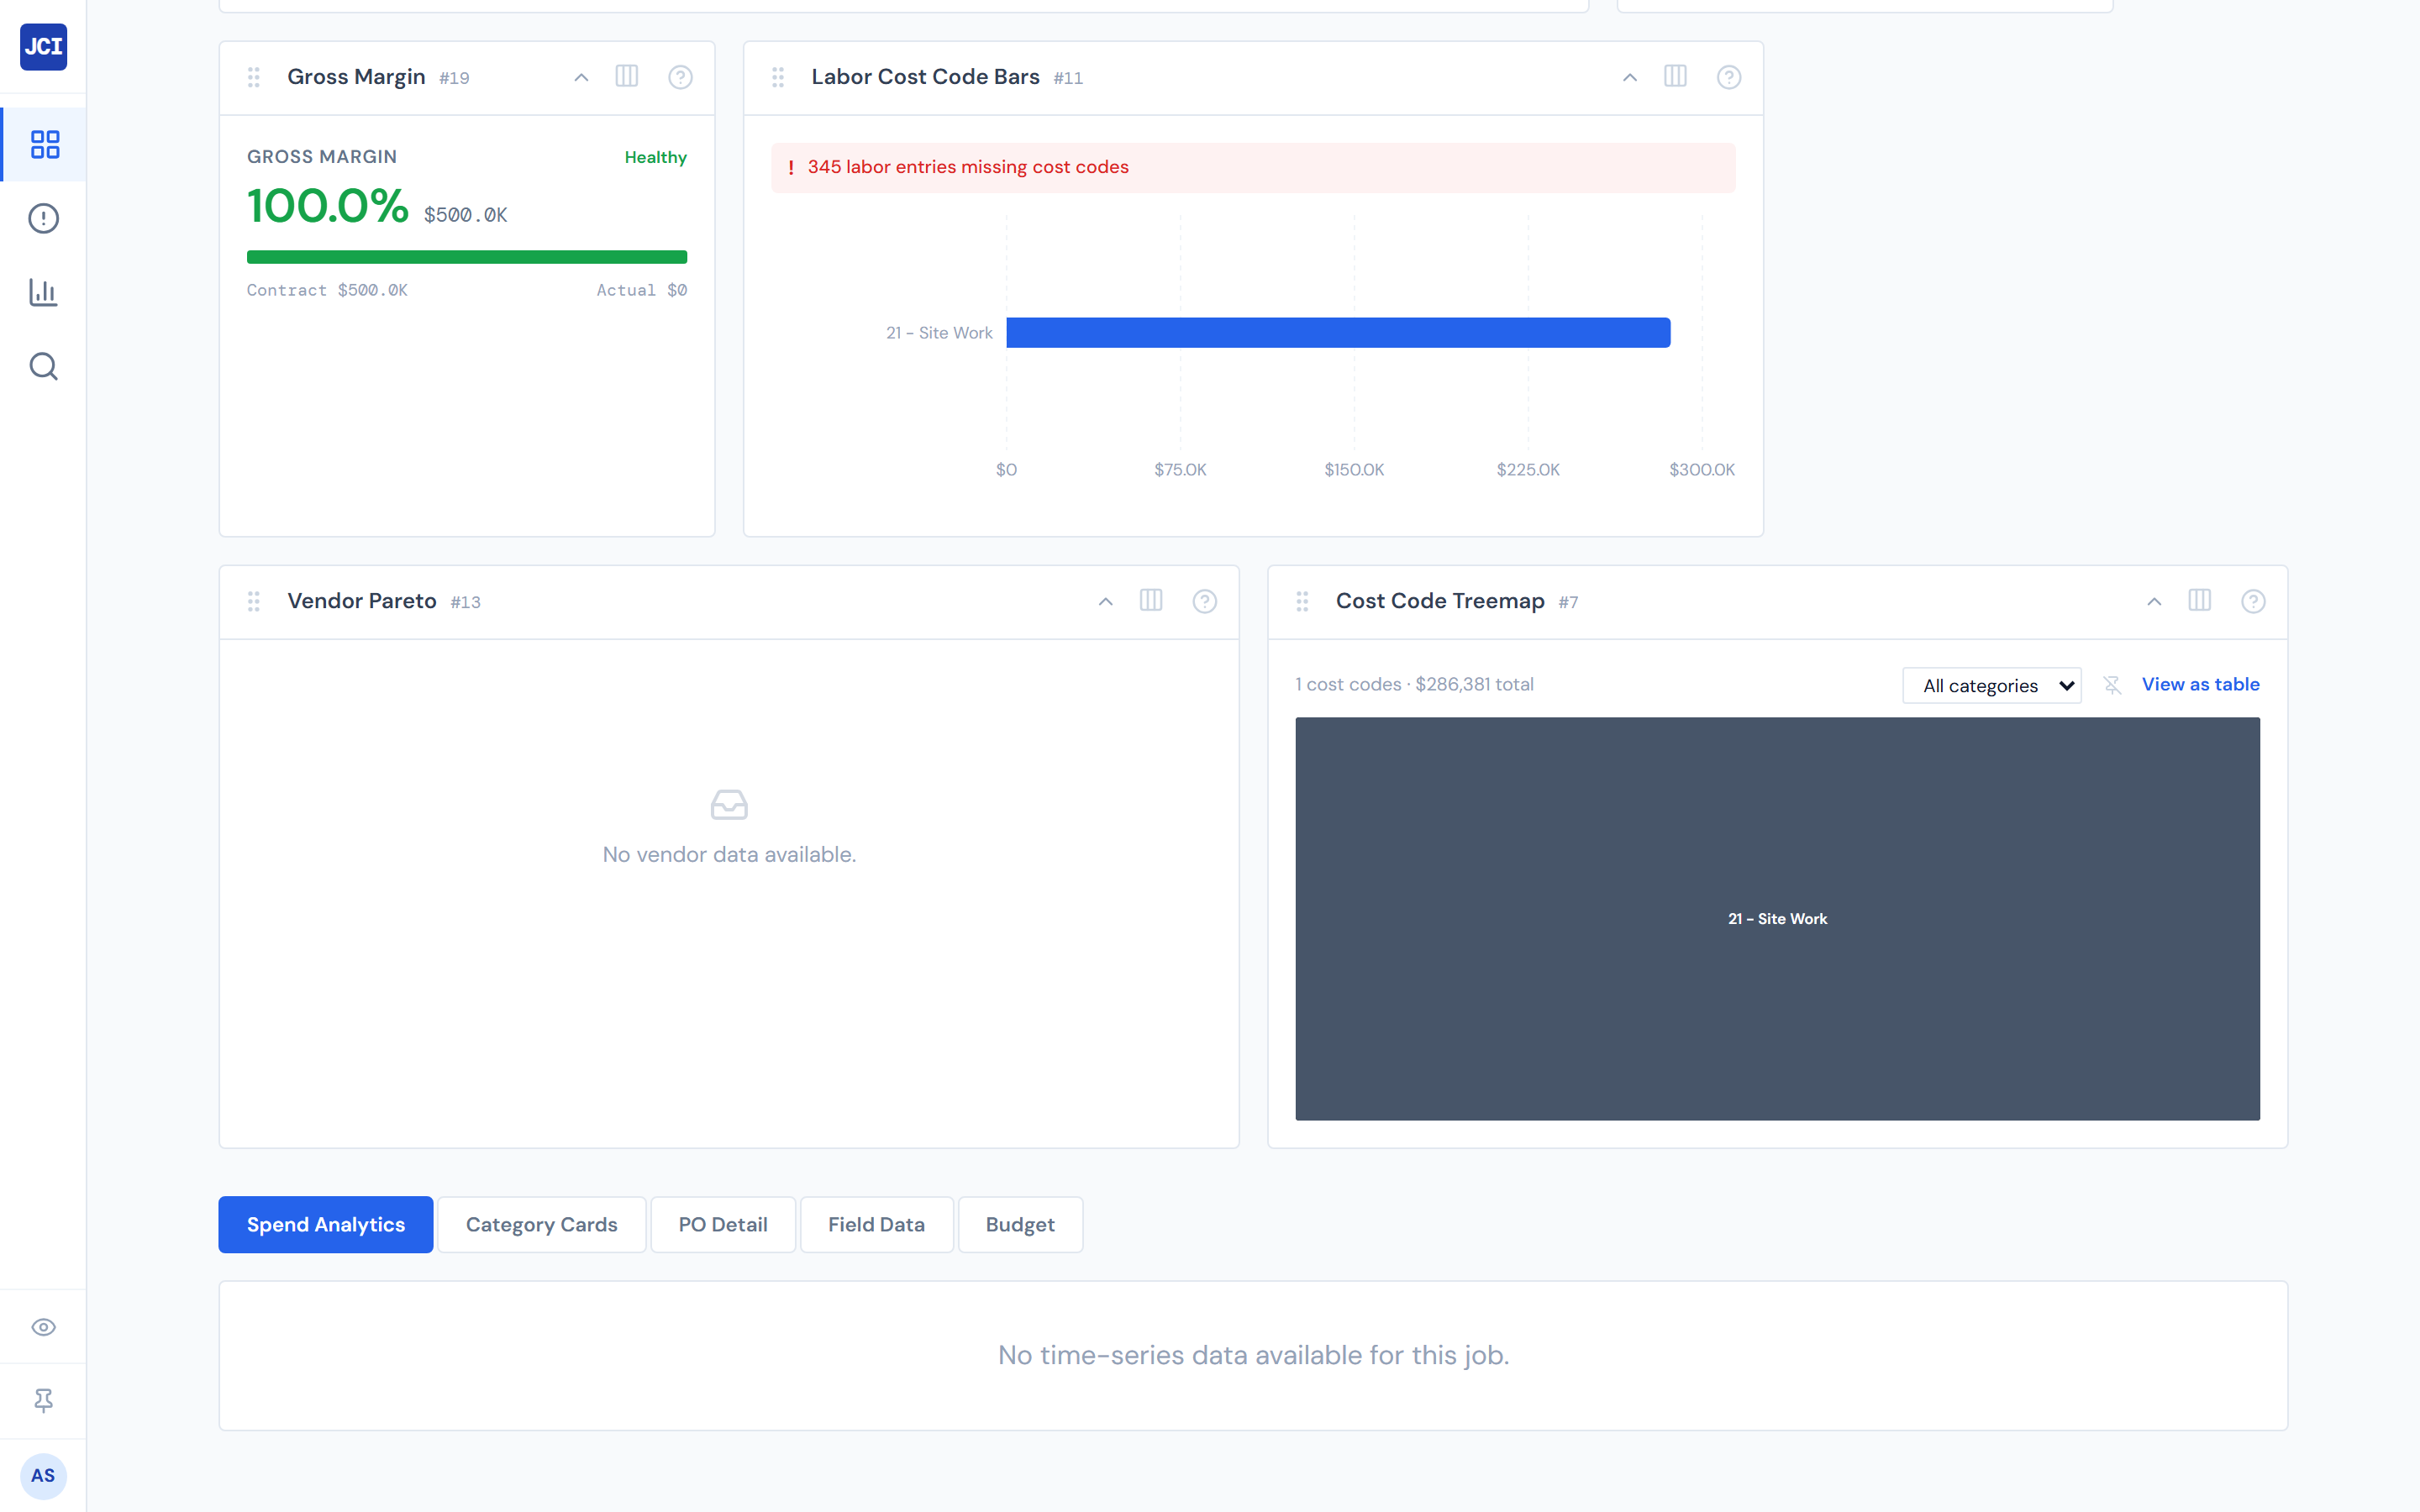Toggle the eye visibility icon in sidebar
This screenshot has width=2420, height=1512.
pyautogui.click(x=44, y=1327)
